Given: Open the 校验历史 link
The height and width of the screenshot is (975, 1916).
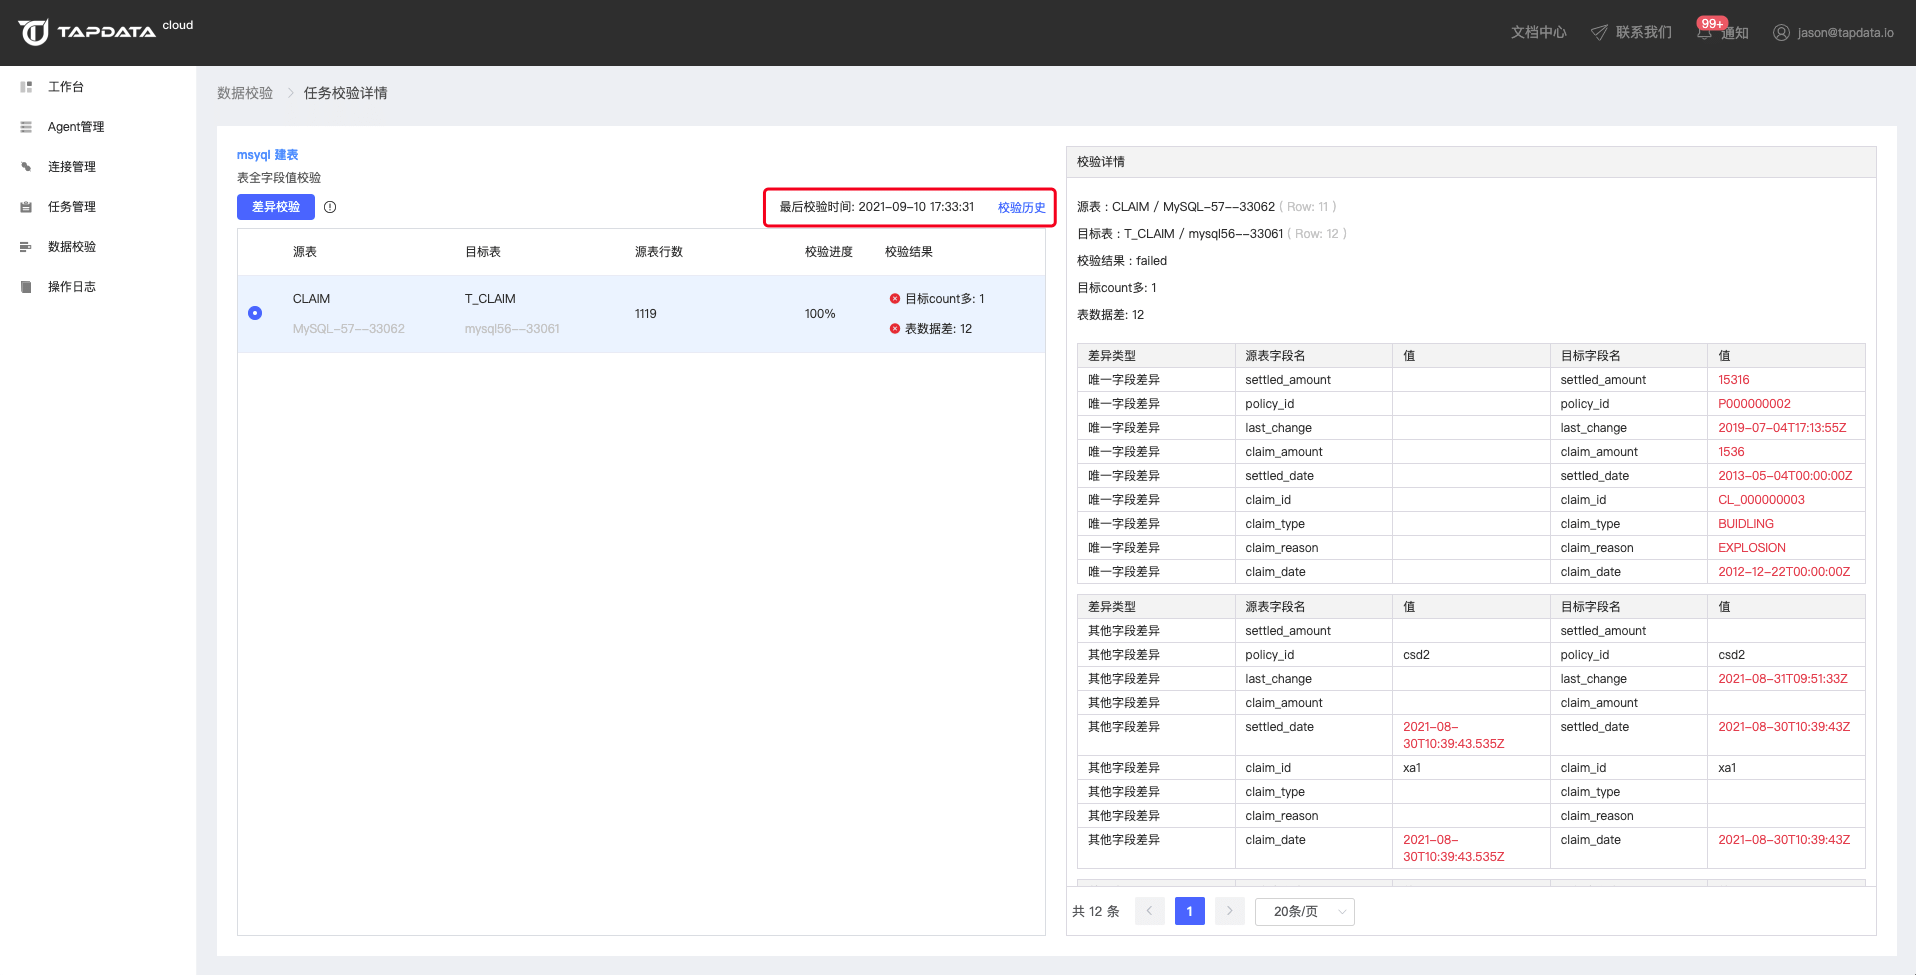Looking at the screenshot, I should point(1021,208).
